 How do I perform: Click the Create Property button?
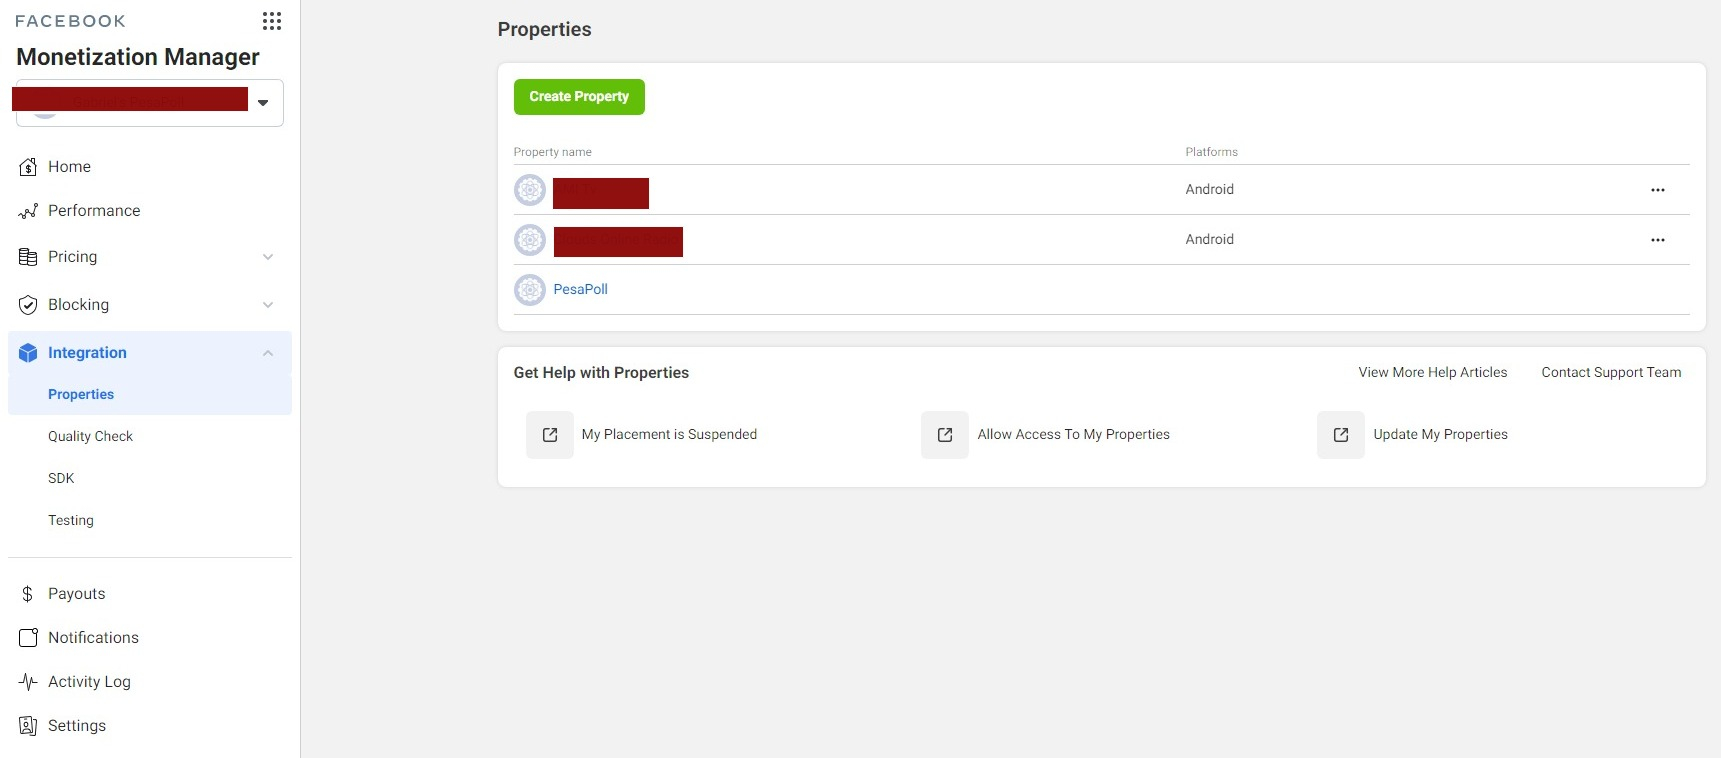pyautogui.click(x=579, y=97)
